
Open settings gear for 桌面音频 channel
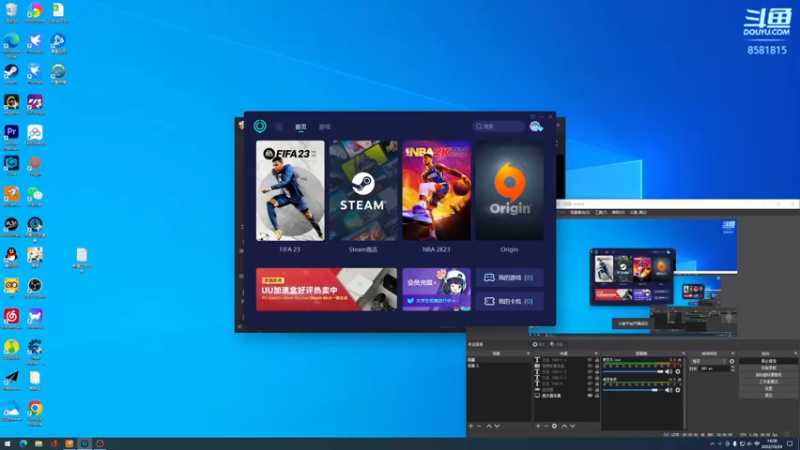(678, 390)
